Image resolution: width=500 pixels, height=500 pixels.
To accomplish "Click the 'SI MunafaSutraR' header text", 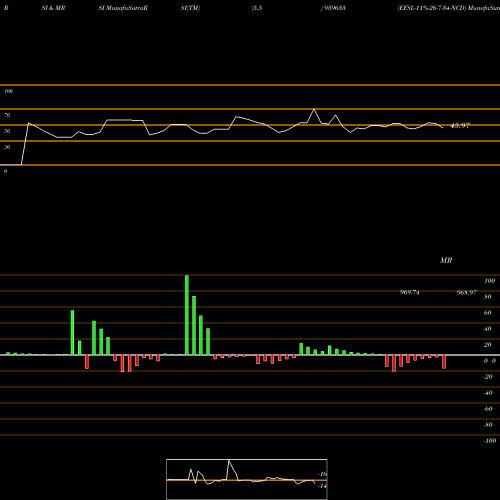I will [x=123, y=8].
